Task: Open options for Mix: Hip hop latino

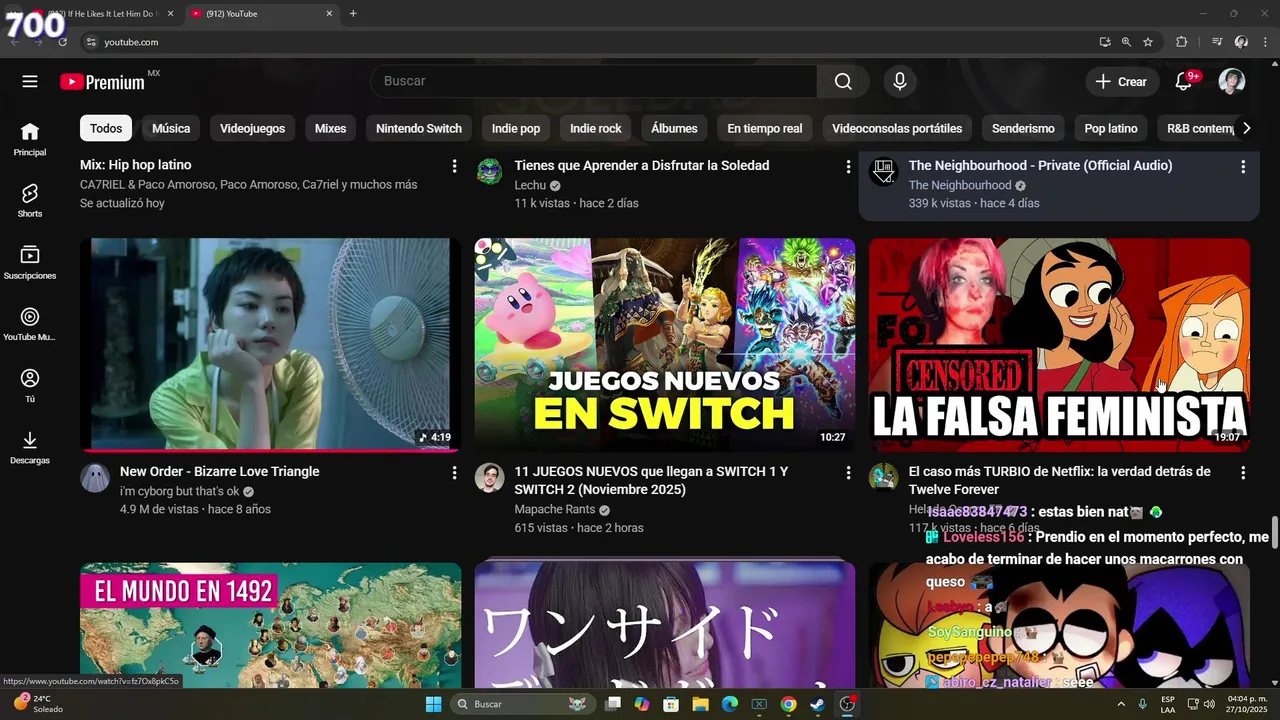Action: pos(454,166)
